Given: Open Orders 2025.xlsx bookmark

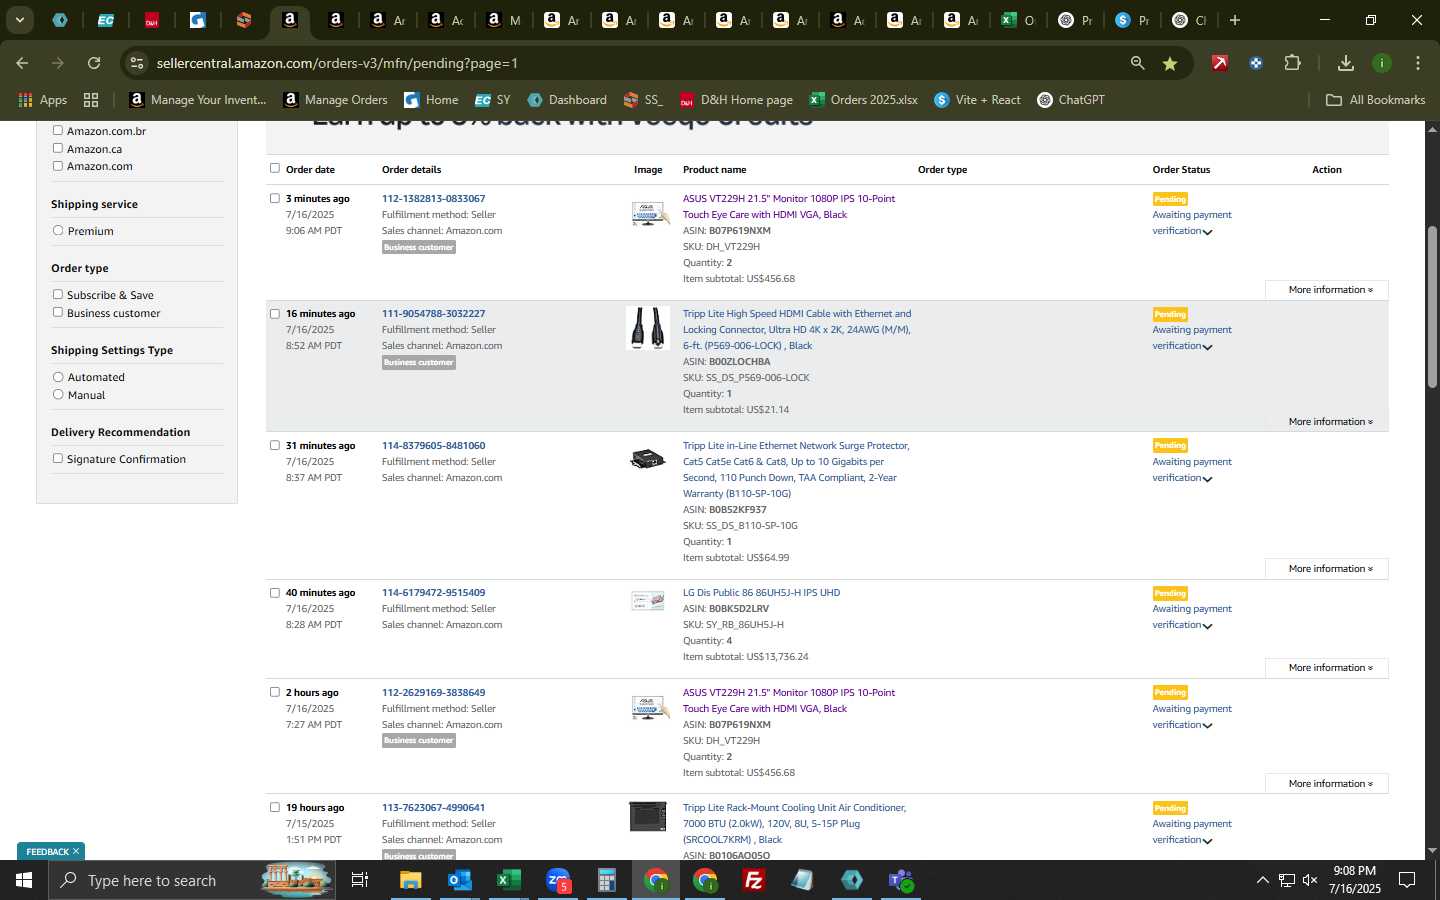Looking at the screenshot, I should coord(864,100).
